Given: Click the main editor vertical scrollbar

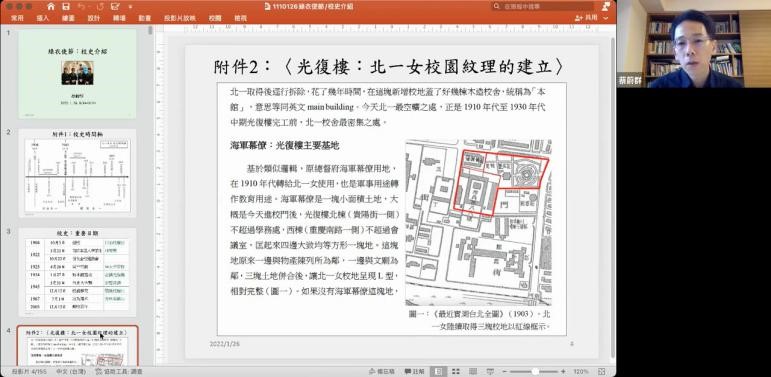Looking at the screenshot, I should tap(612, 197).
